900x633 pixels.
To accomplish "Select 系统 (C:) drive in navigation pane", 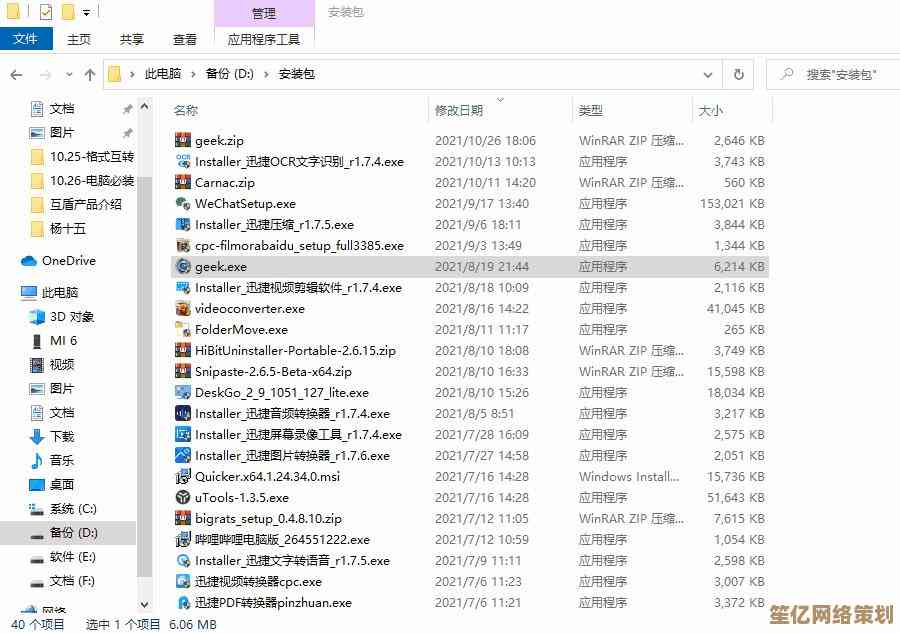I will [72, 509].
